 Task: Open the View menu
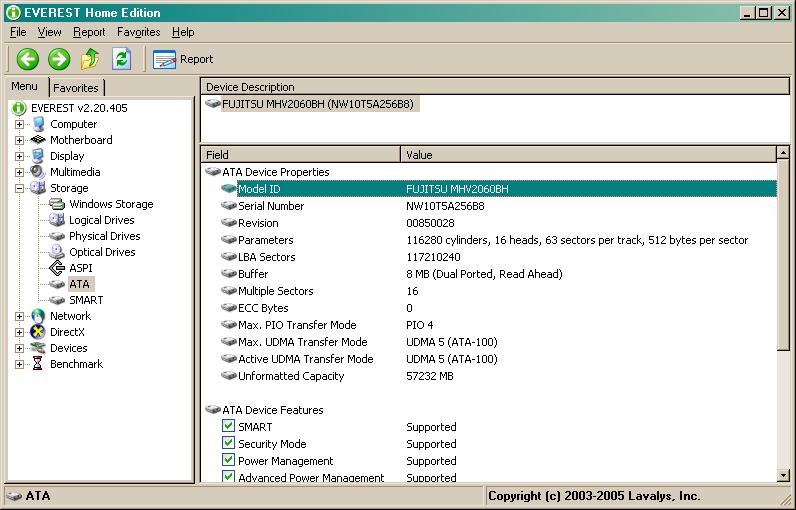(49, 32)
